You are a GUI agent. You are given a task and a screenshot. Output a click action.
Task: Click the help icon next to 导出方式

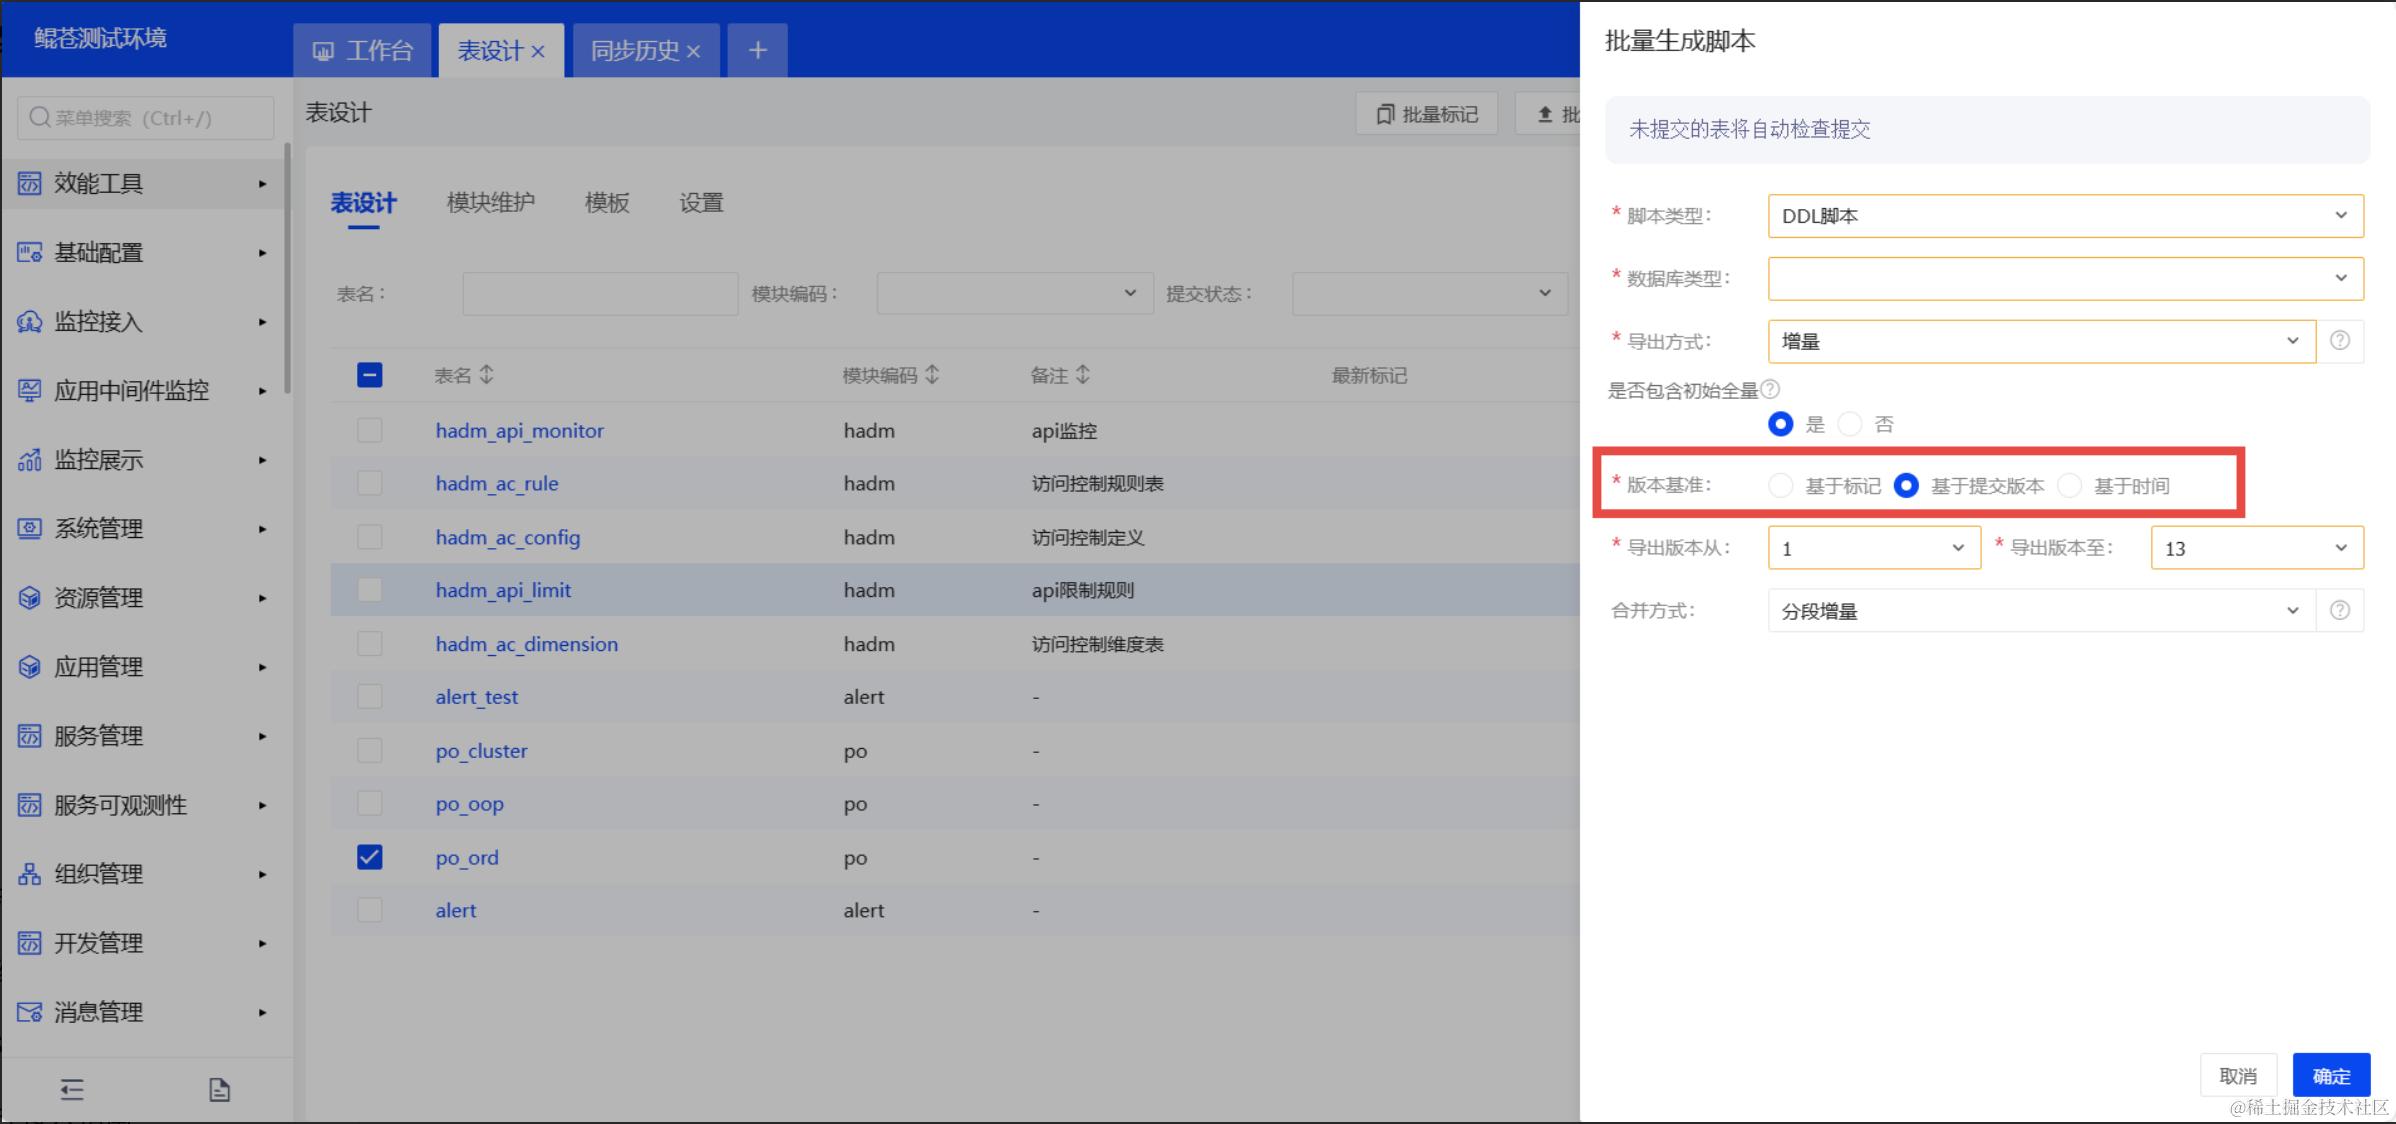point(2339,341)
